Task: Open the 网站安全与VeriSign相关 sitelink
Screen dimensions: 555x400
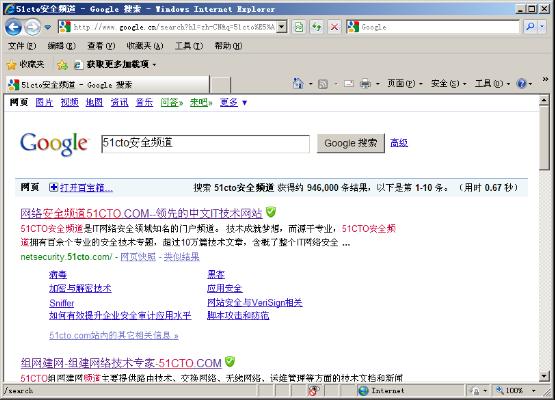Action: [x=255, y=303]
